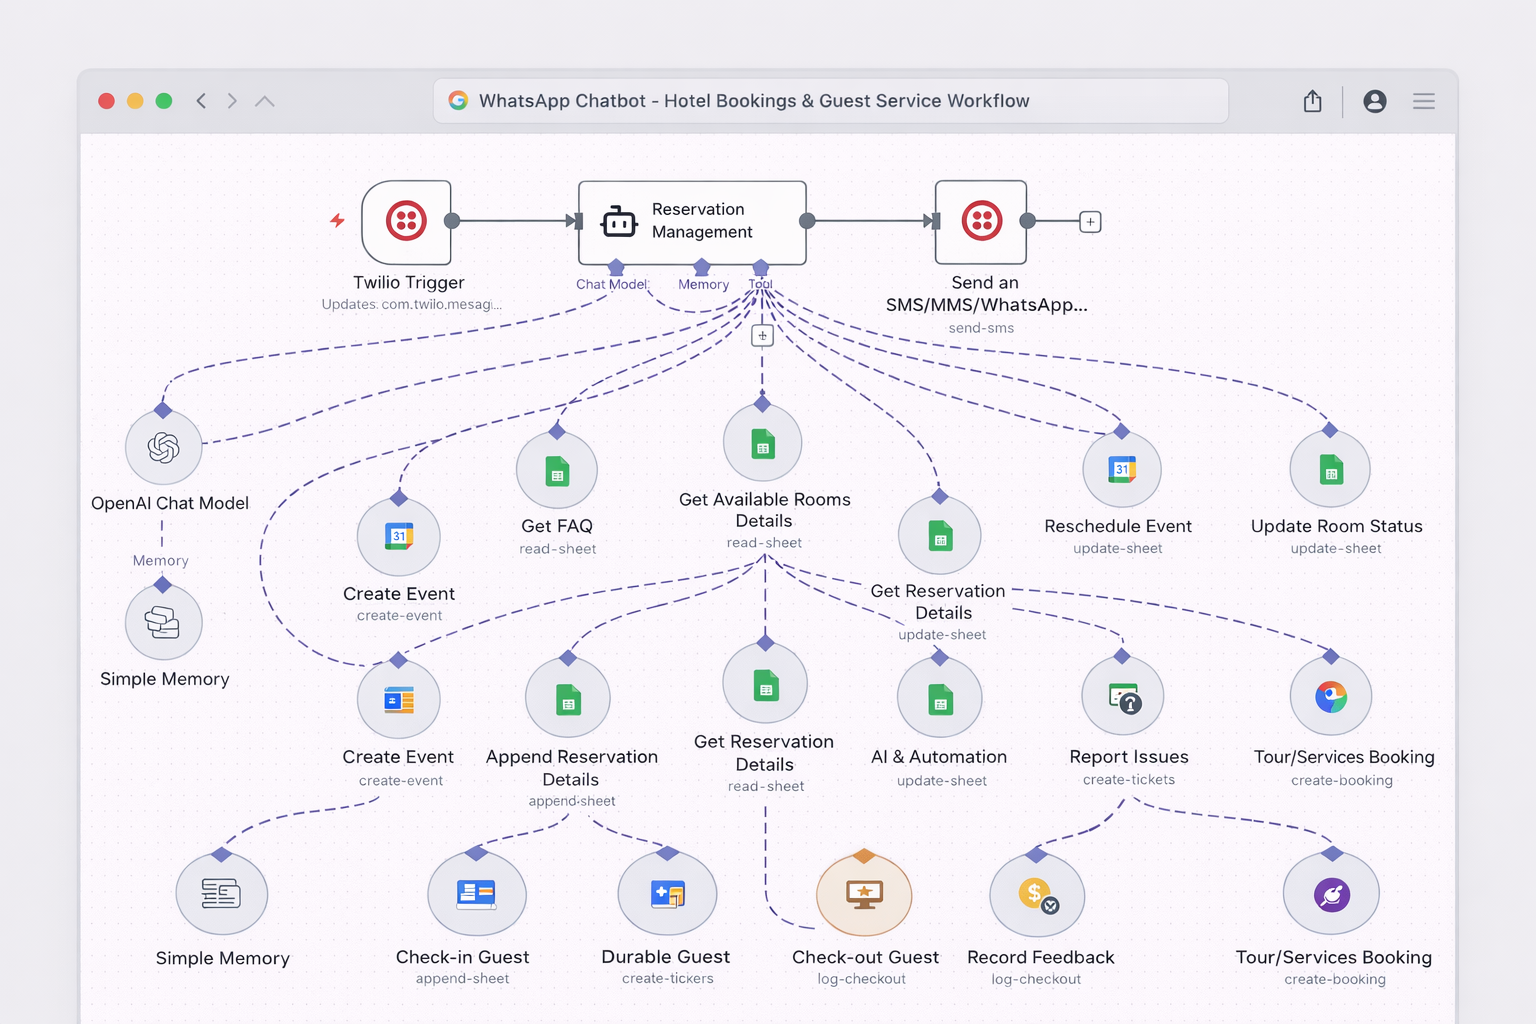The height and width of the screenshot is (1024, 1536).
Task: Click the plus button below the Tool connector
Action: click(x=762, y=335)
